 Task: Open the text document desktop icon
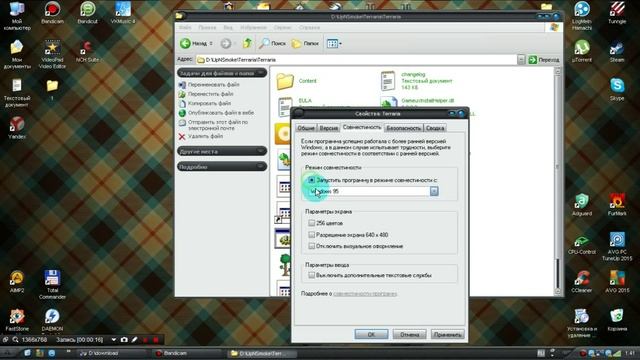tap(17, 93)
